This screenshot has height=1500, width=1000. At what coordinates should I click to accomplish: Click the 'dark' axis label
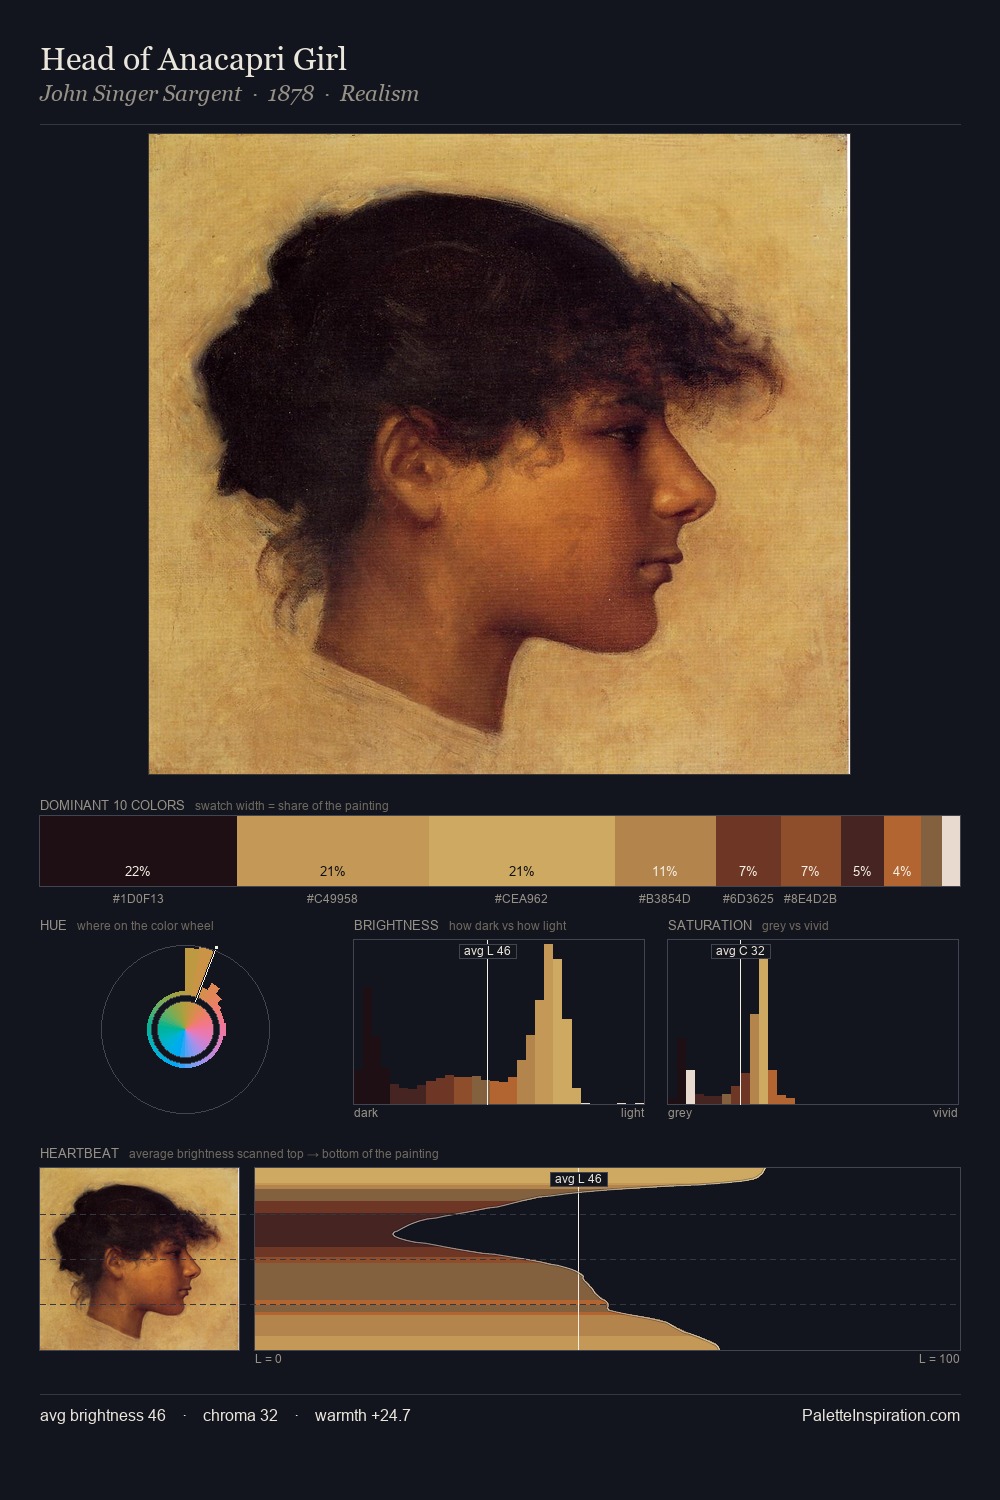[366, 1113]
